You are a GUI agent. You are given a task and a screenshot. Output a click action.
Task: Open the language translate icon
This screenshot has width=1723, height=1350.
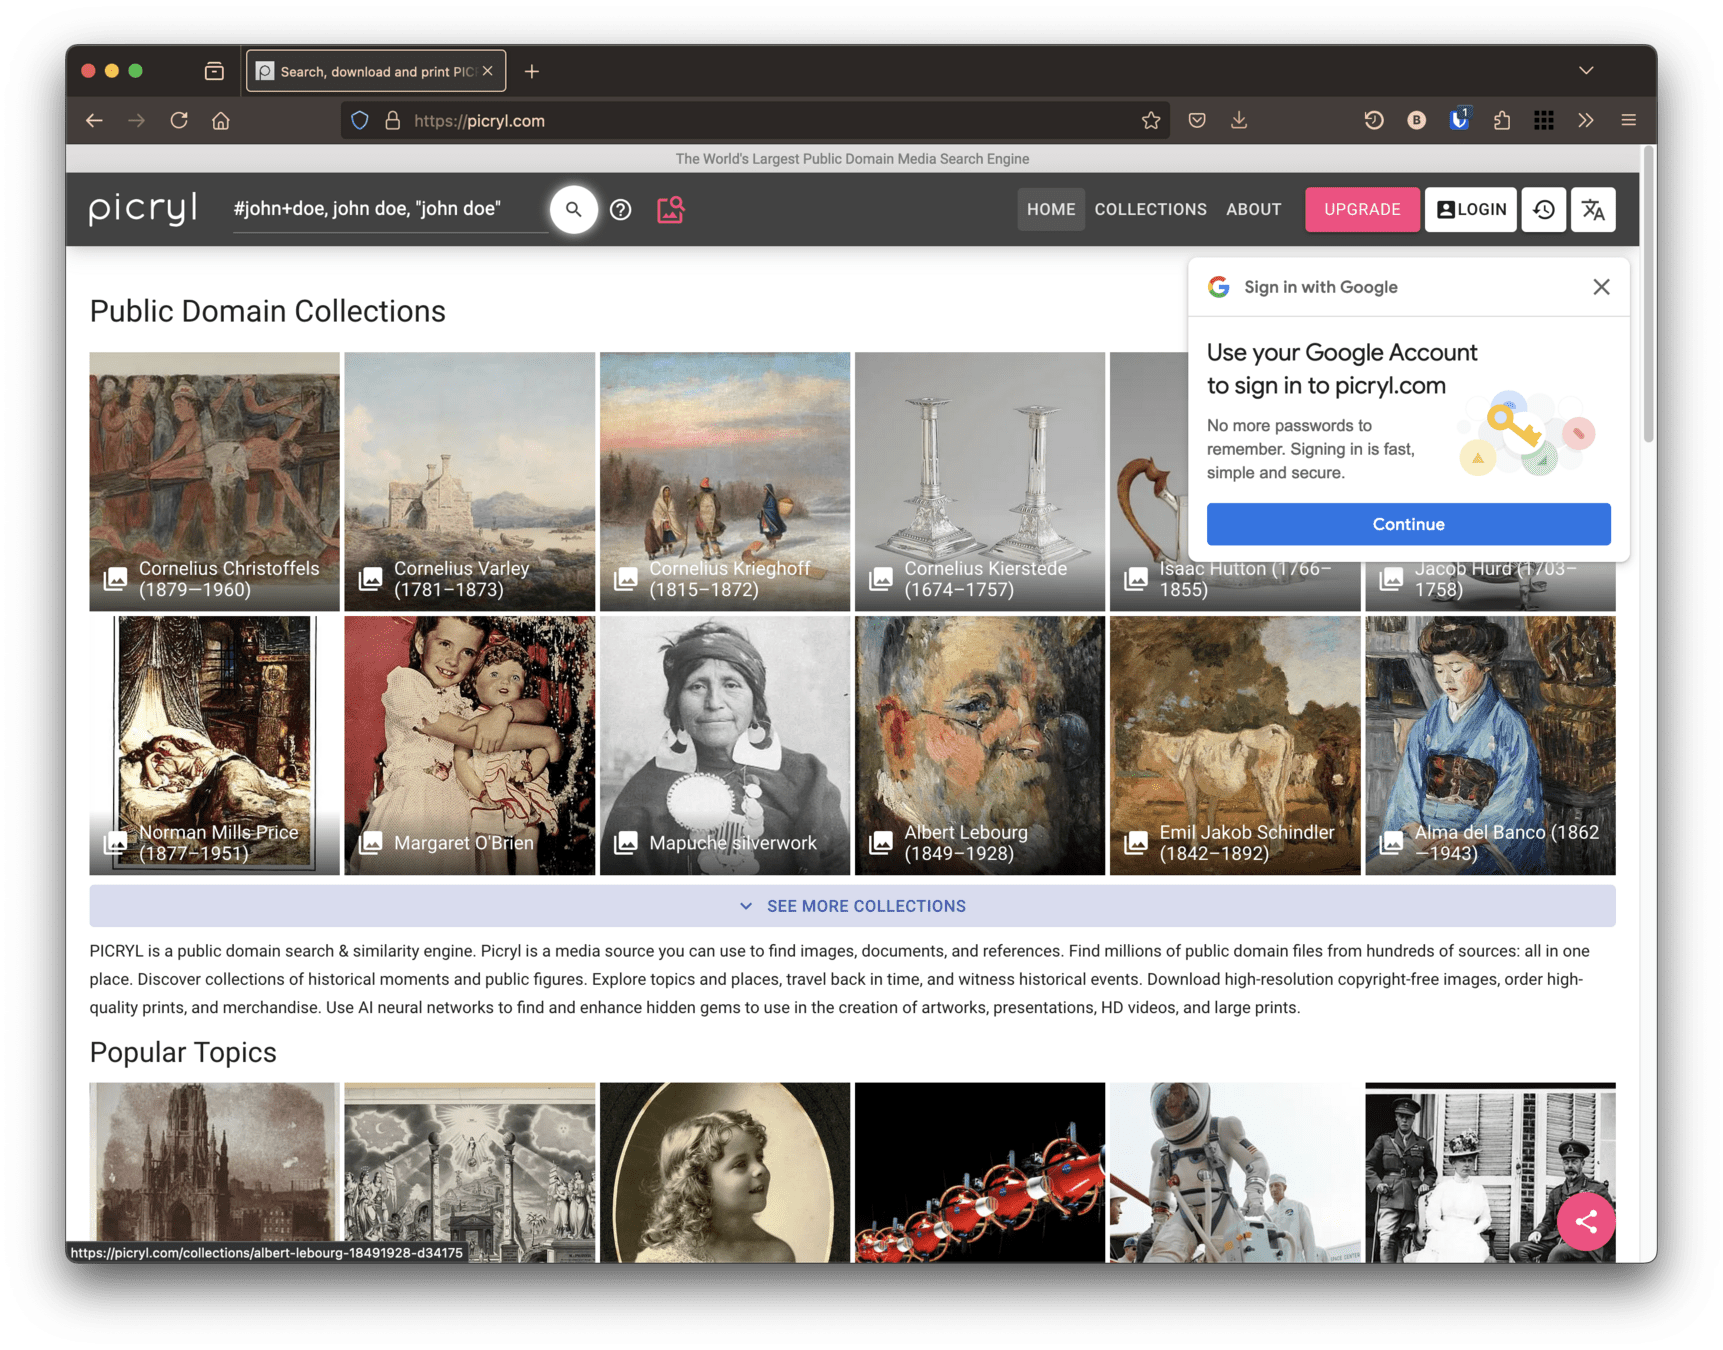tap(1593, 209)
